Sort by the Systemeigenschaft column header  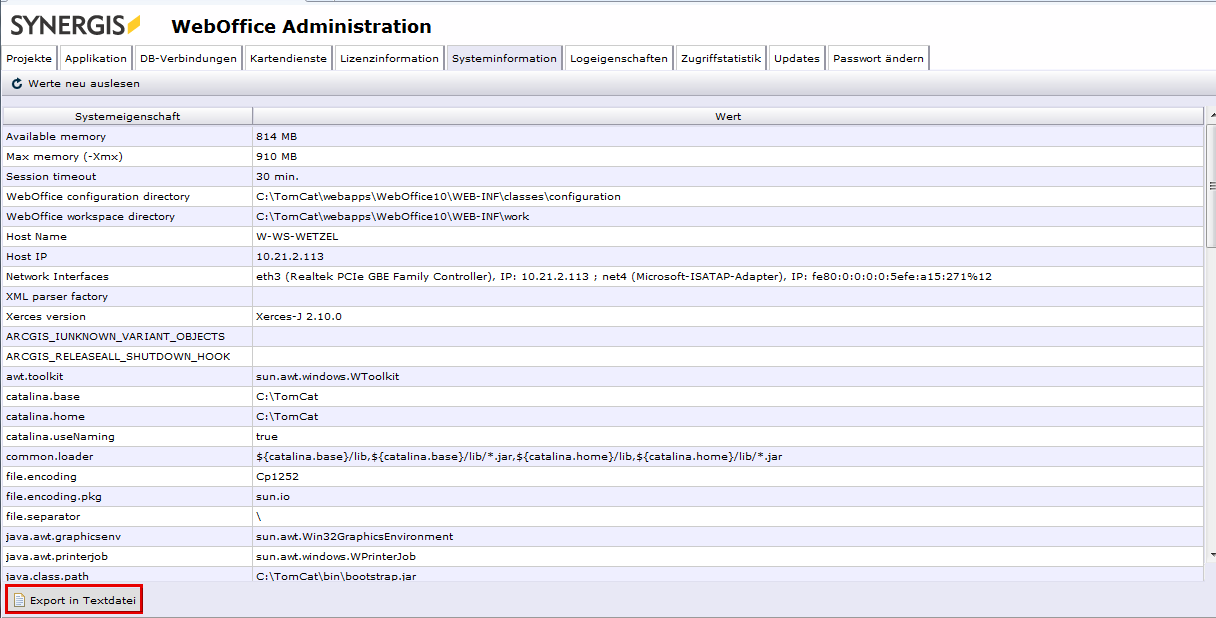tap(127, 116)
